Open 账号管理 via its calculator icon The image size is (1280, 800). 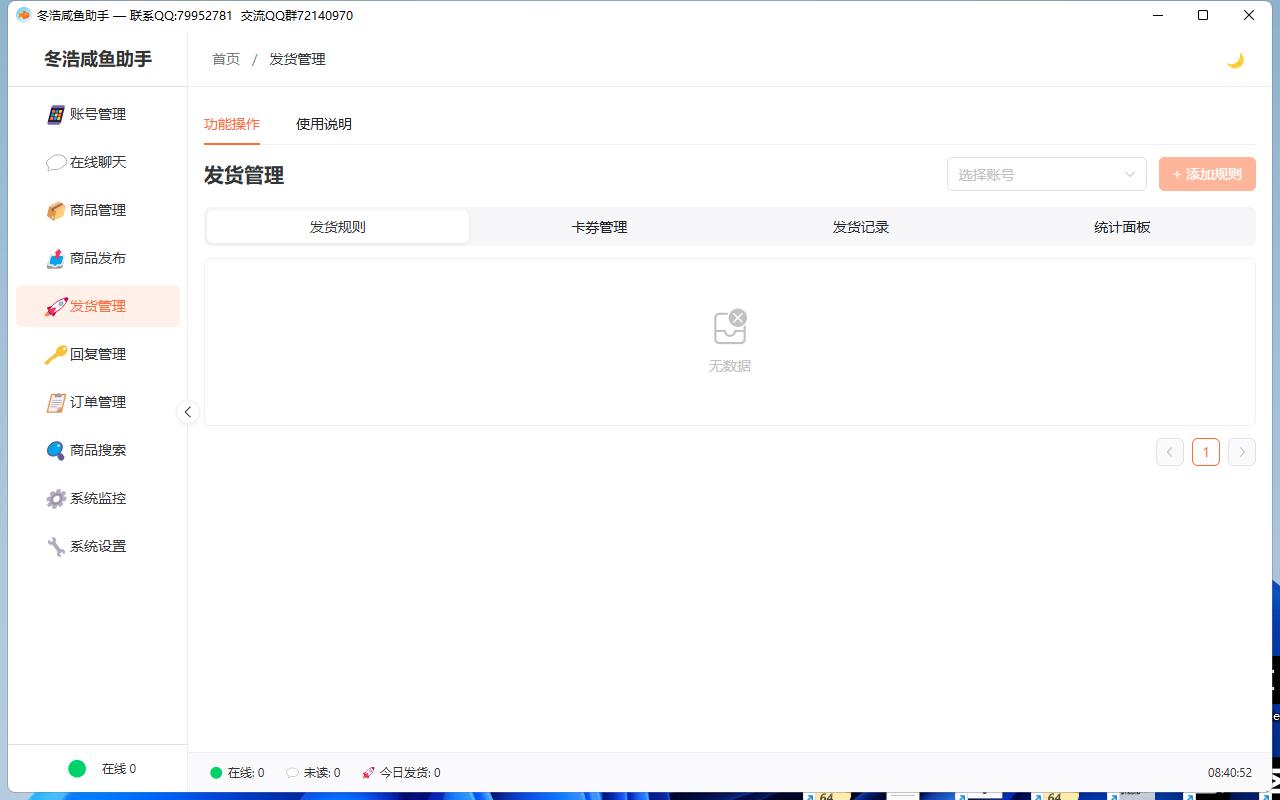(x=56, y=114)
